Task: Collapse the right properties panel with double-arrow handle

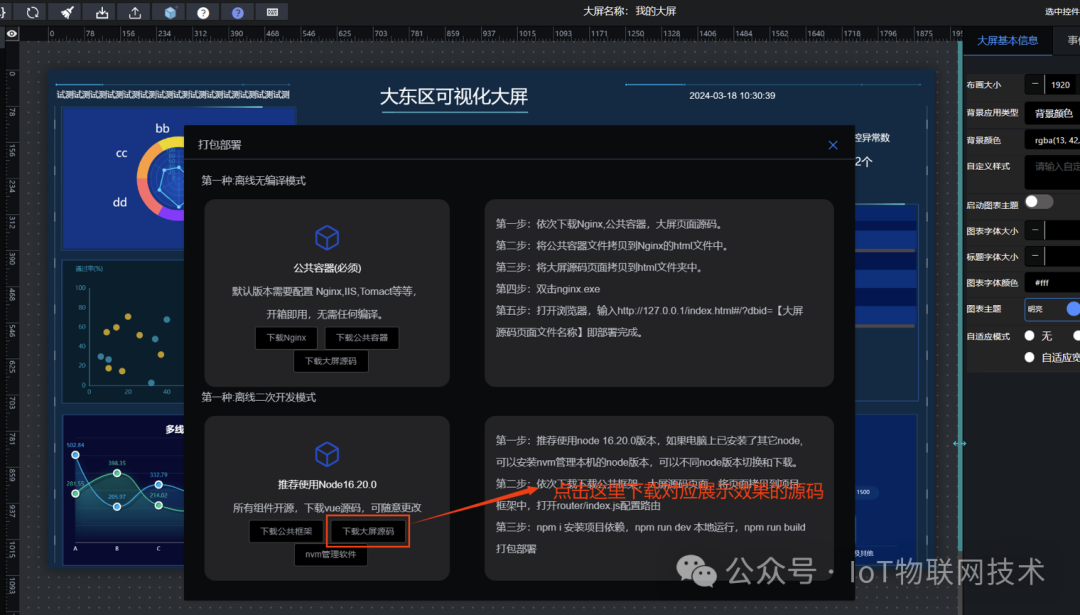Action: pyautogui.click(x=960, y=443)
